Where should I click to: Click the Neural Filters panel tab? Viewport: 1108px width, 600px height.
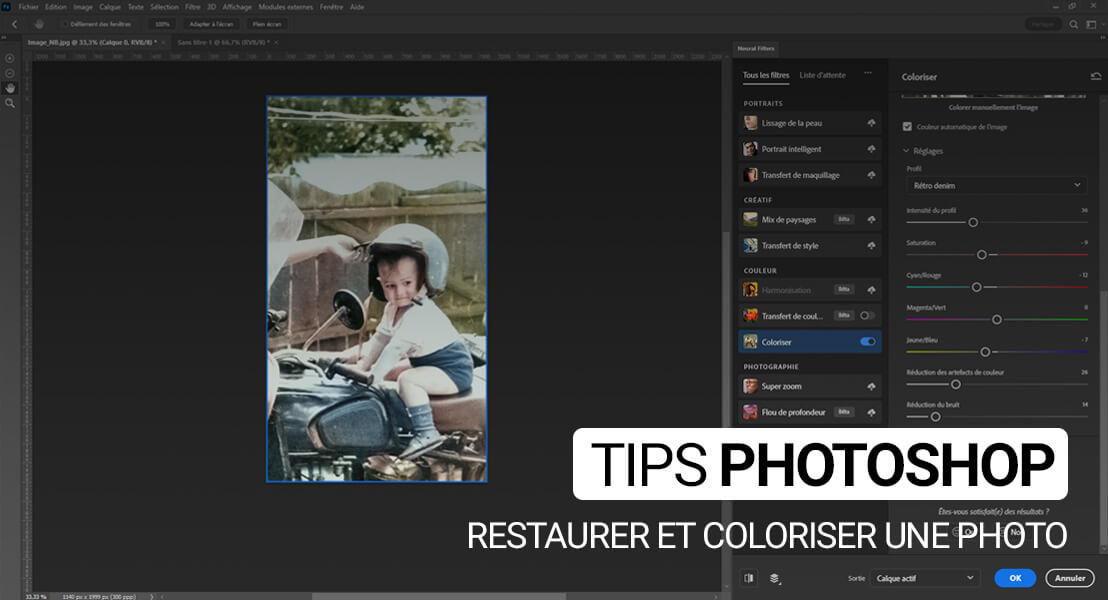pos(755,49)
